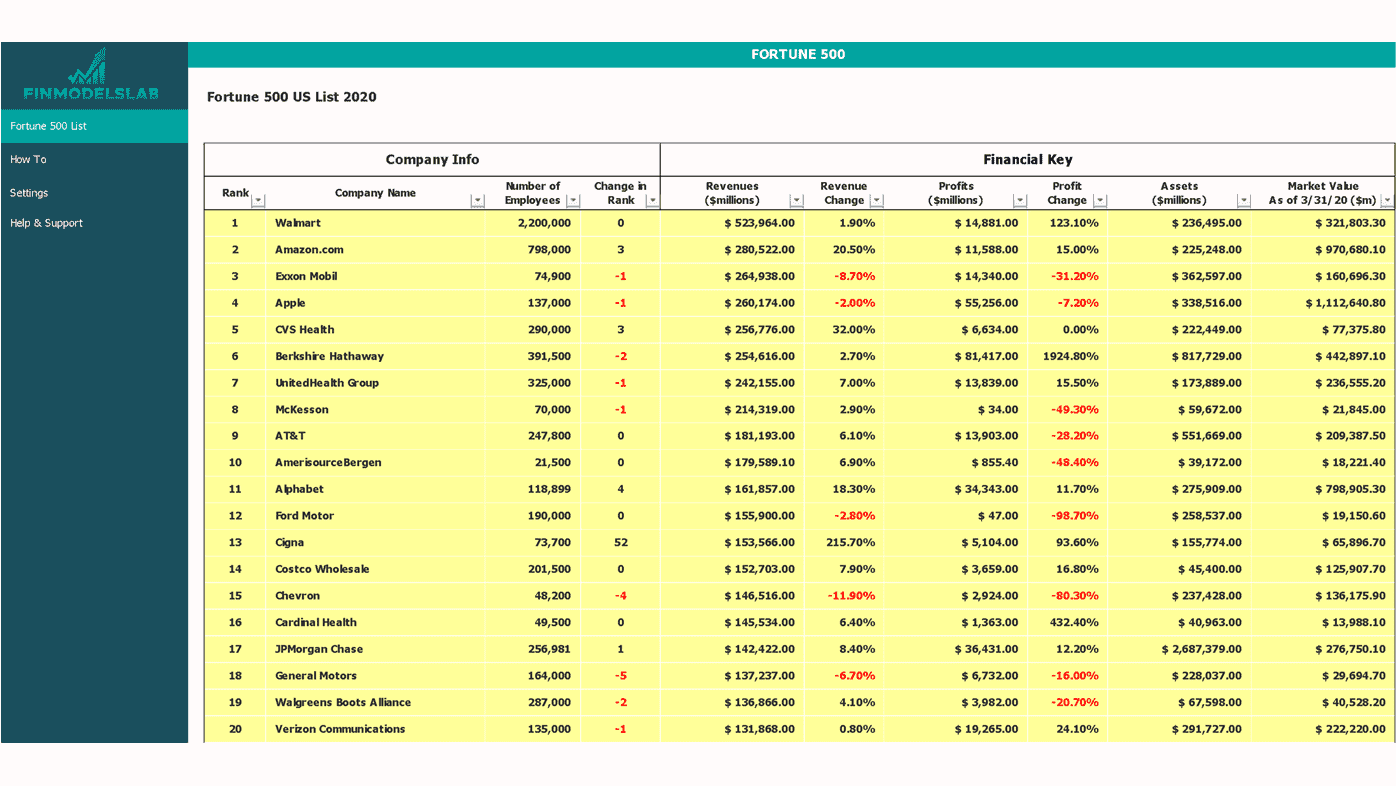Select Walgreens Boots Alliance's assets $ 67,598.00
This screenshot has width=1396, height=786.
click(1210, 702)
